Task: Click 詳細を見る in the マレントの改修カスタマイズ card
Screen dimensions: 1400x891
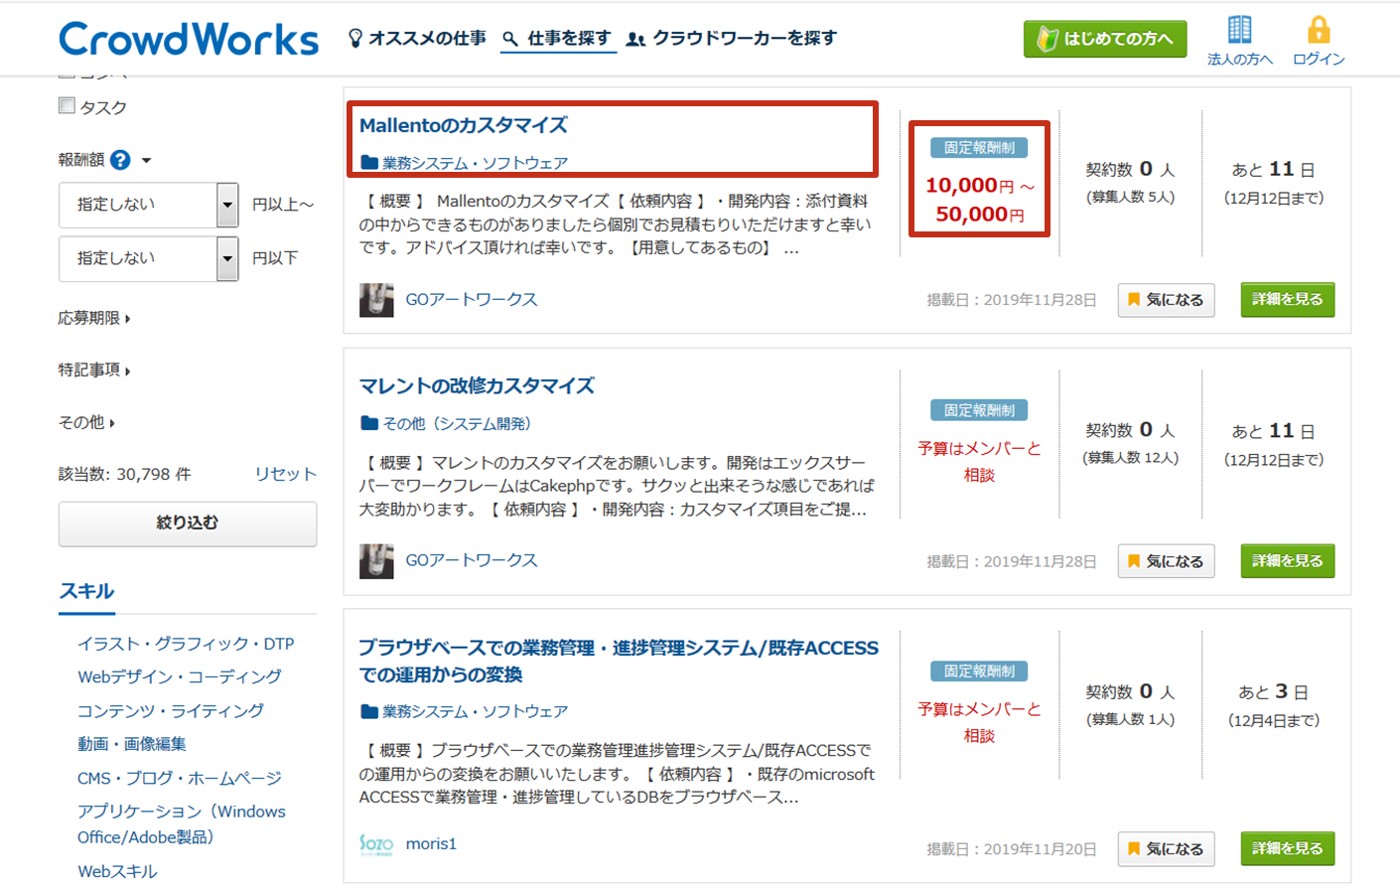Action: [1287, 561]
